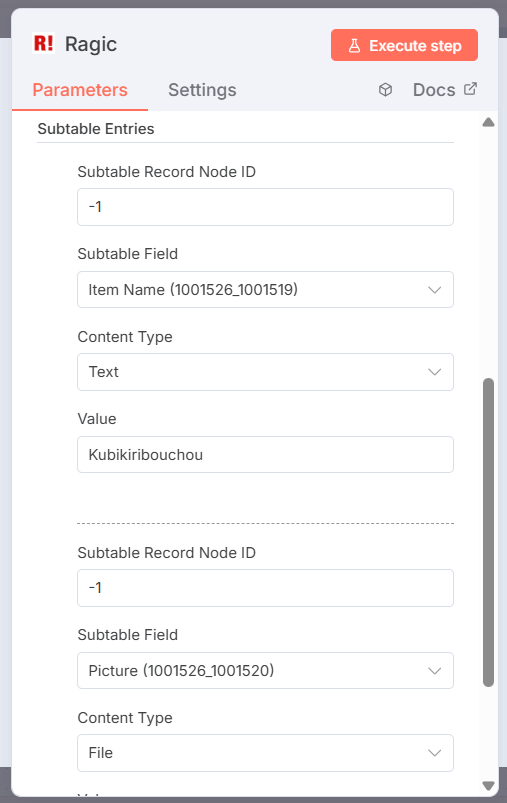The image size is (507, 803).
Task: Click the flask icon in Execute step
Action: [x=354, y=46]
